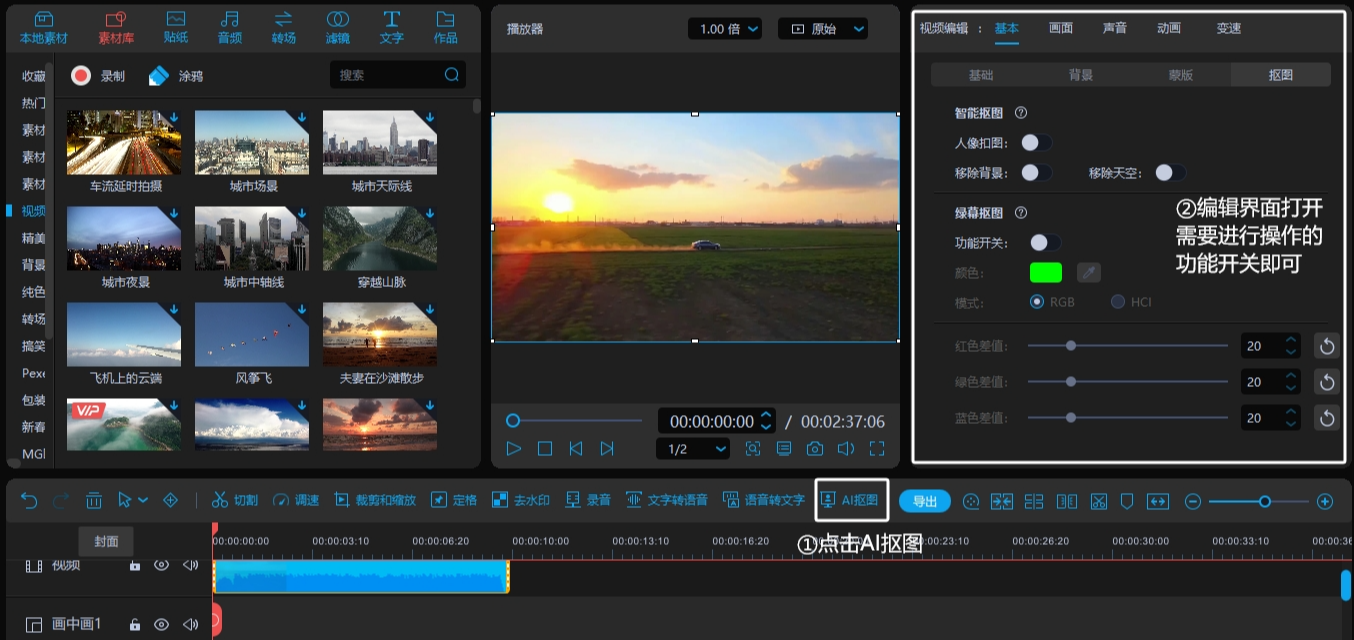This screenshot has height=640, width=1354.
Task: Expand the 1/2 preview quality dropdown
Action: coord(692,449)
